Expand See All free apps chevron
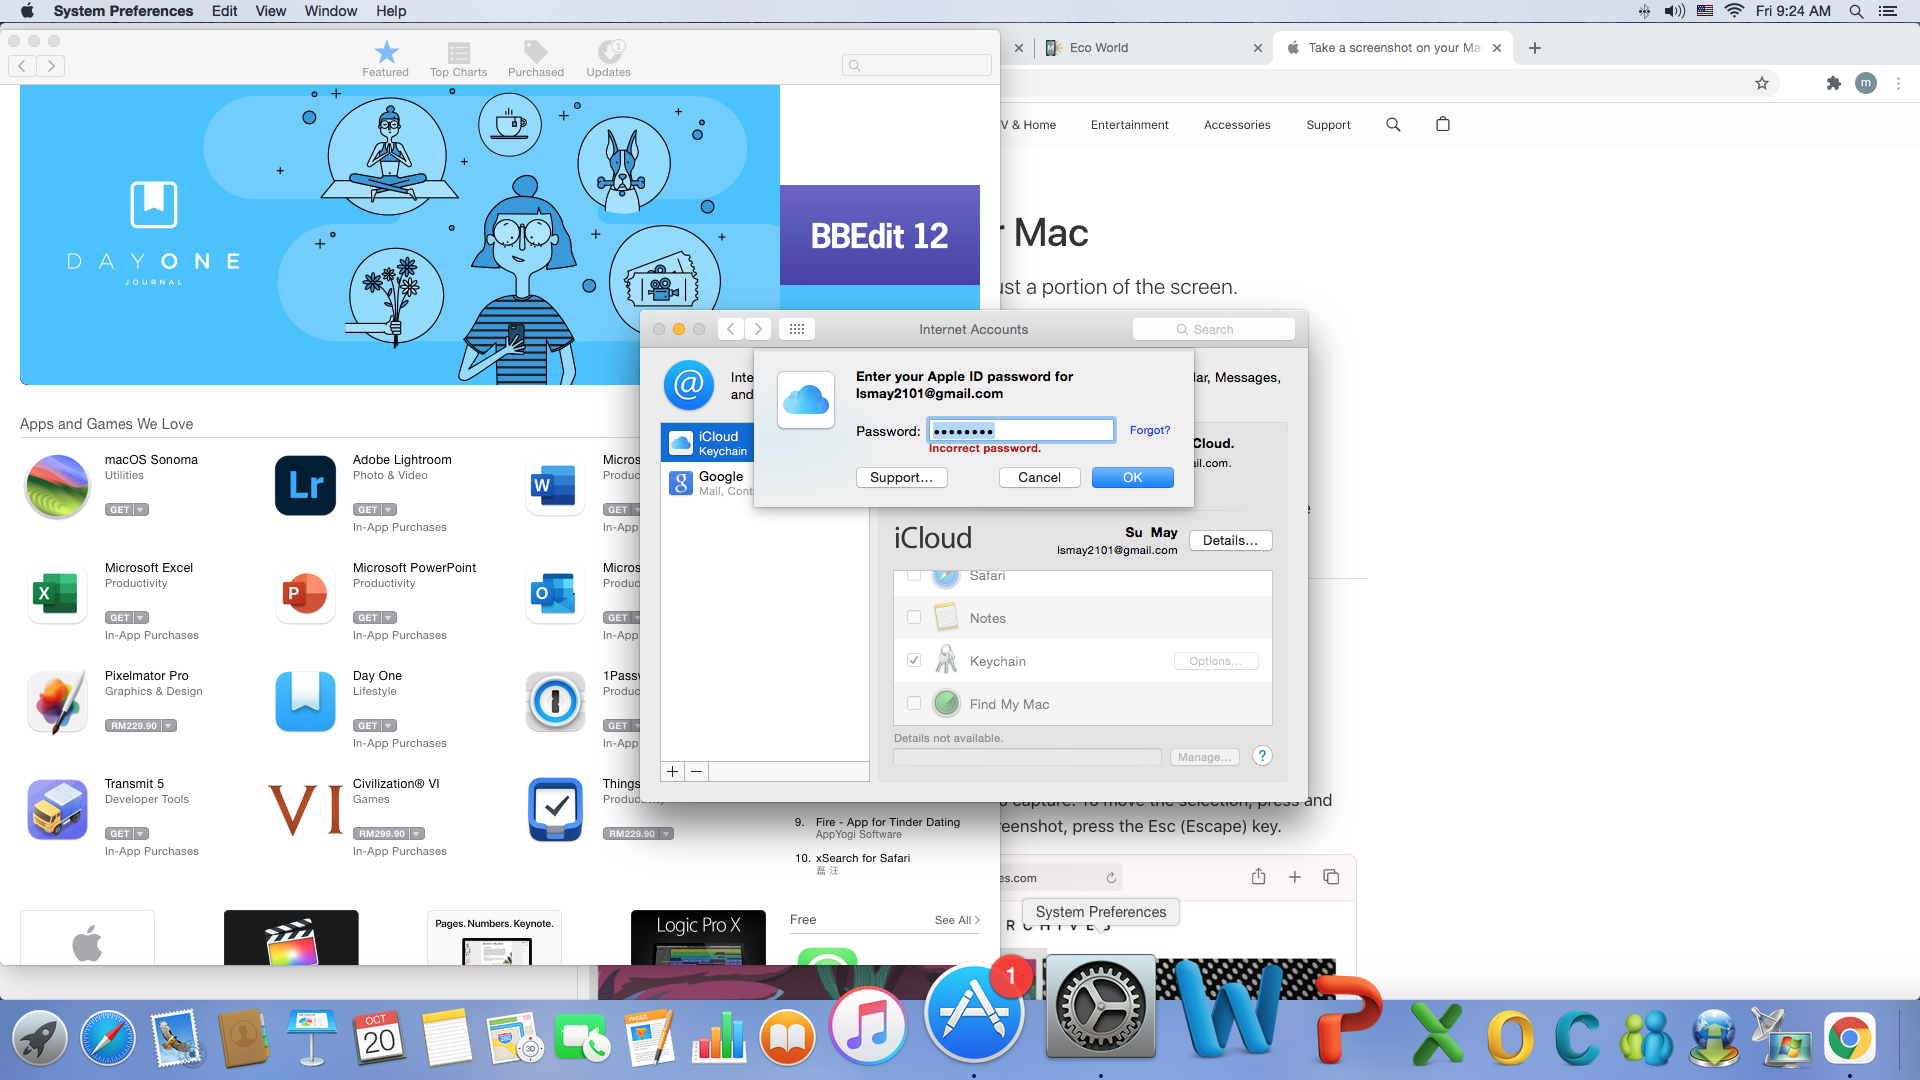This screenshot has width=1920, height=1080. 976,920
